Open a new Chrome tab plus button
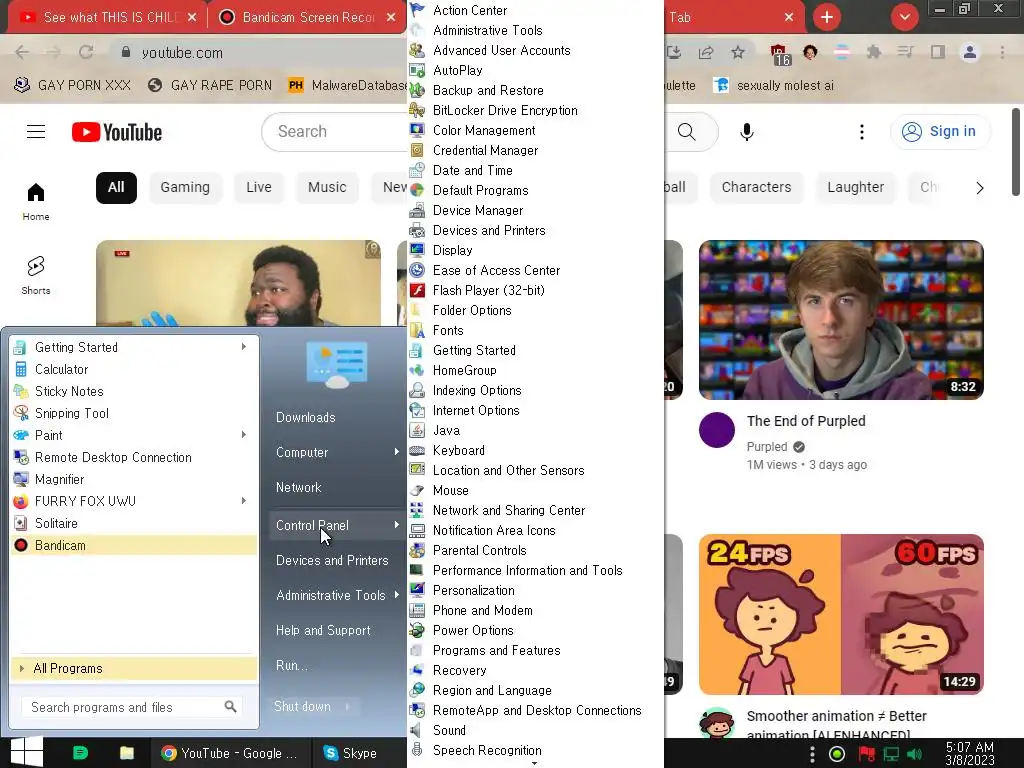Image resolution: width=1024 pixels, height=768 pixels. coord(827,17)
